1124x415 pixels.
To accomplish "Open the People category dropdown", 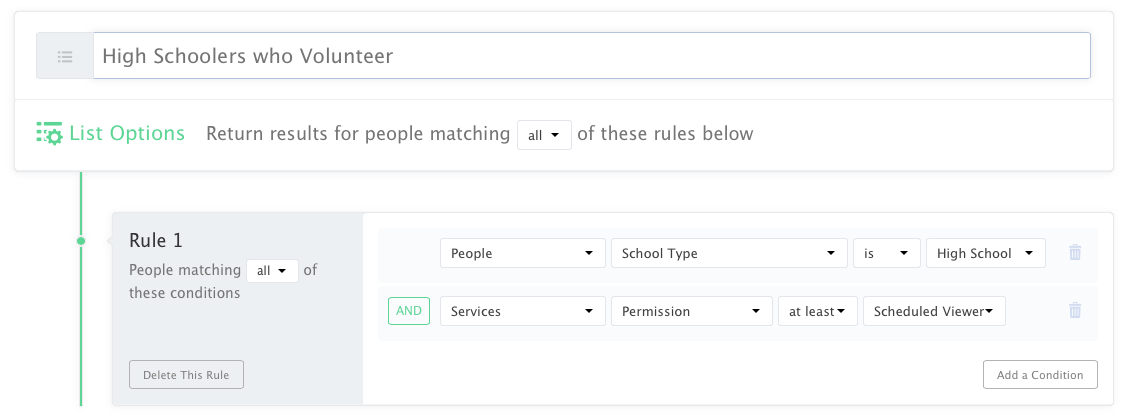I will pos(522,254).
